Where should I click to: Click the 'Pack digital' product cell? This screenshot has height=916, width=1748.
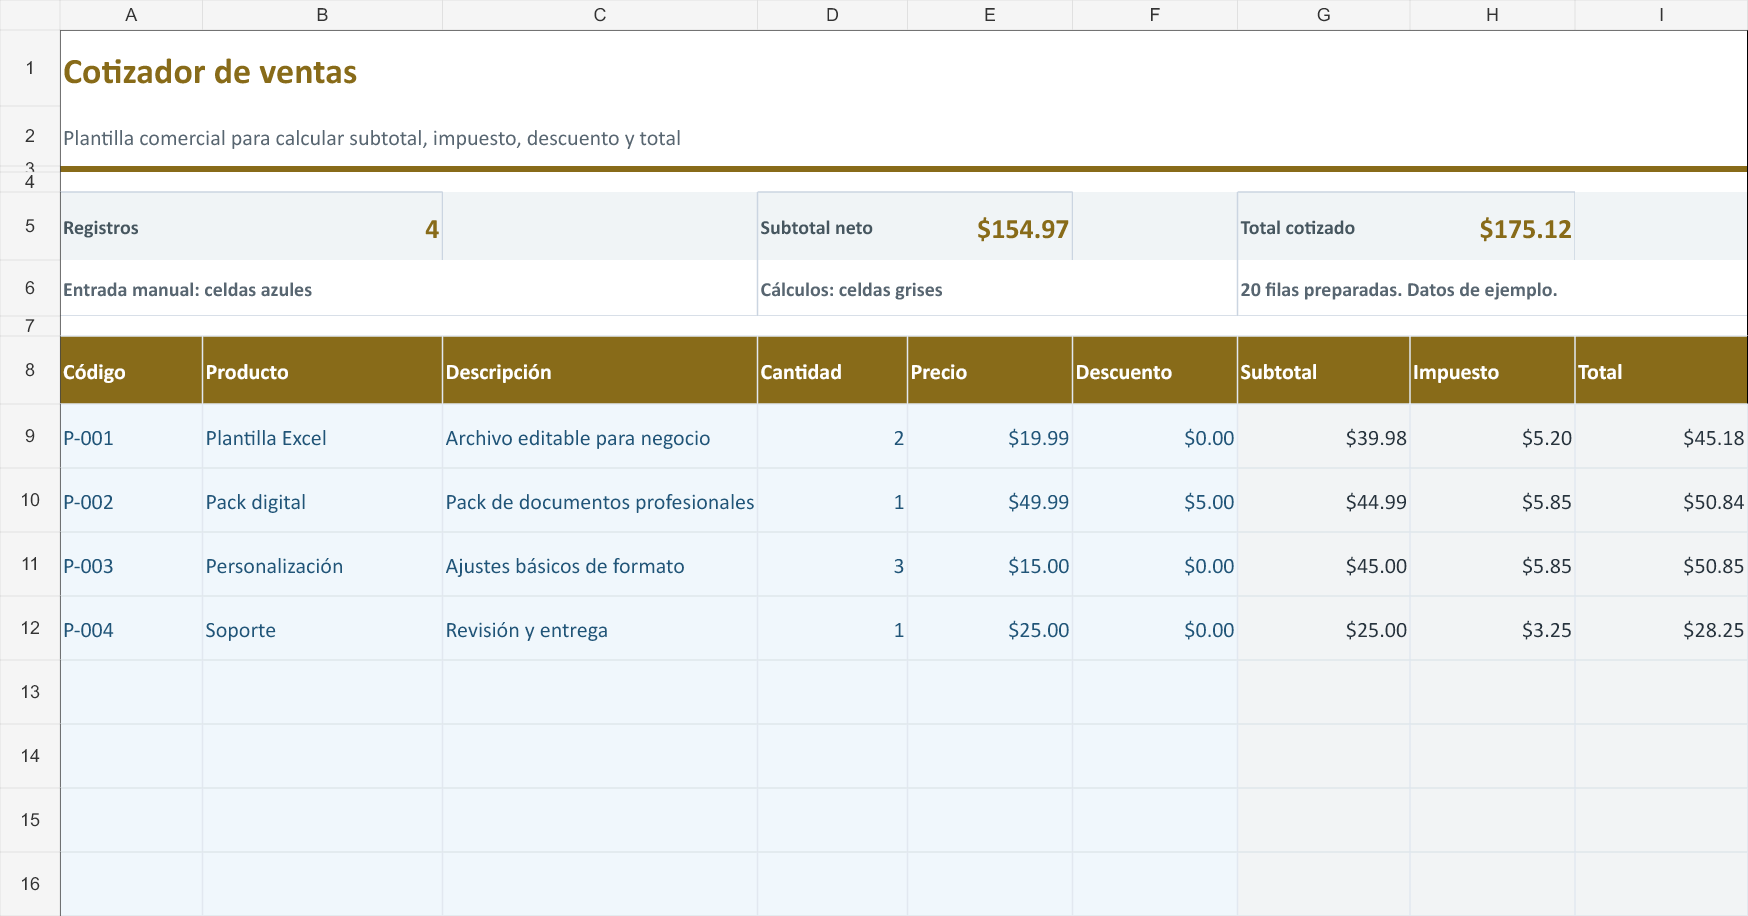(x=322, y=501)
